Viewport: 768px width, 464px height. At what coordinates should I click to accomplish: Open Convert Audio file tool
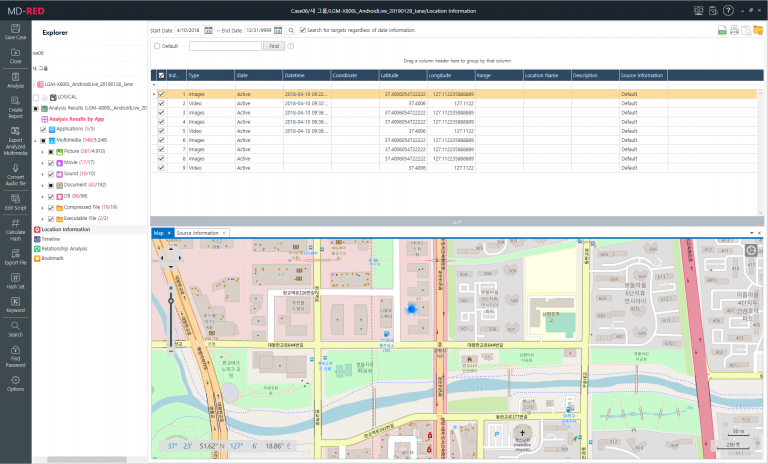coord(15,175)
